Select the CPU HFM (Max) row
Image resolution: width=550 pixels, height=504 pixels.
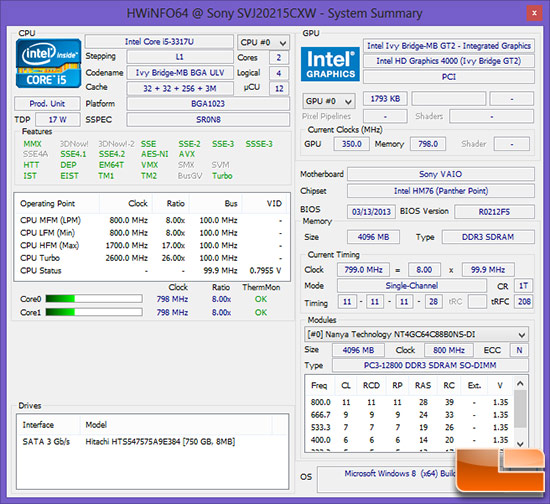152,246
